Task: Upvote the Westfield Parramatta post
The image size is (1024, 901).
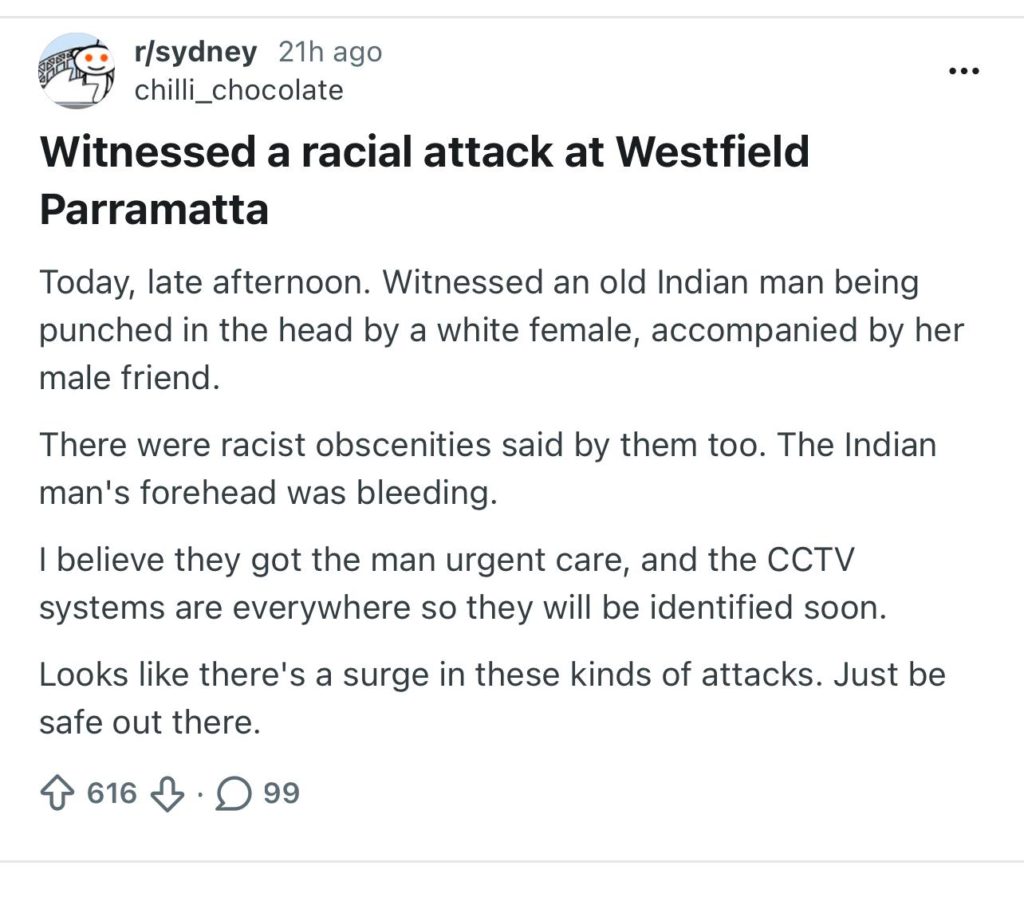Action: click(x=57, y=794)
